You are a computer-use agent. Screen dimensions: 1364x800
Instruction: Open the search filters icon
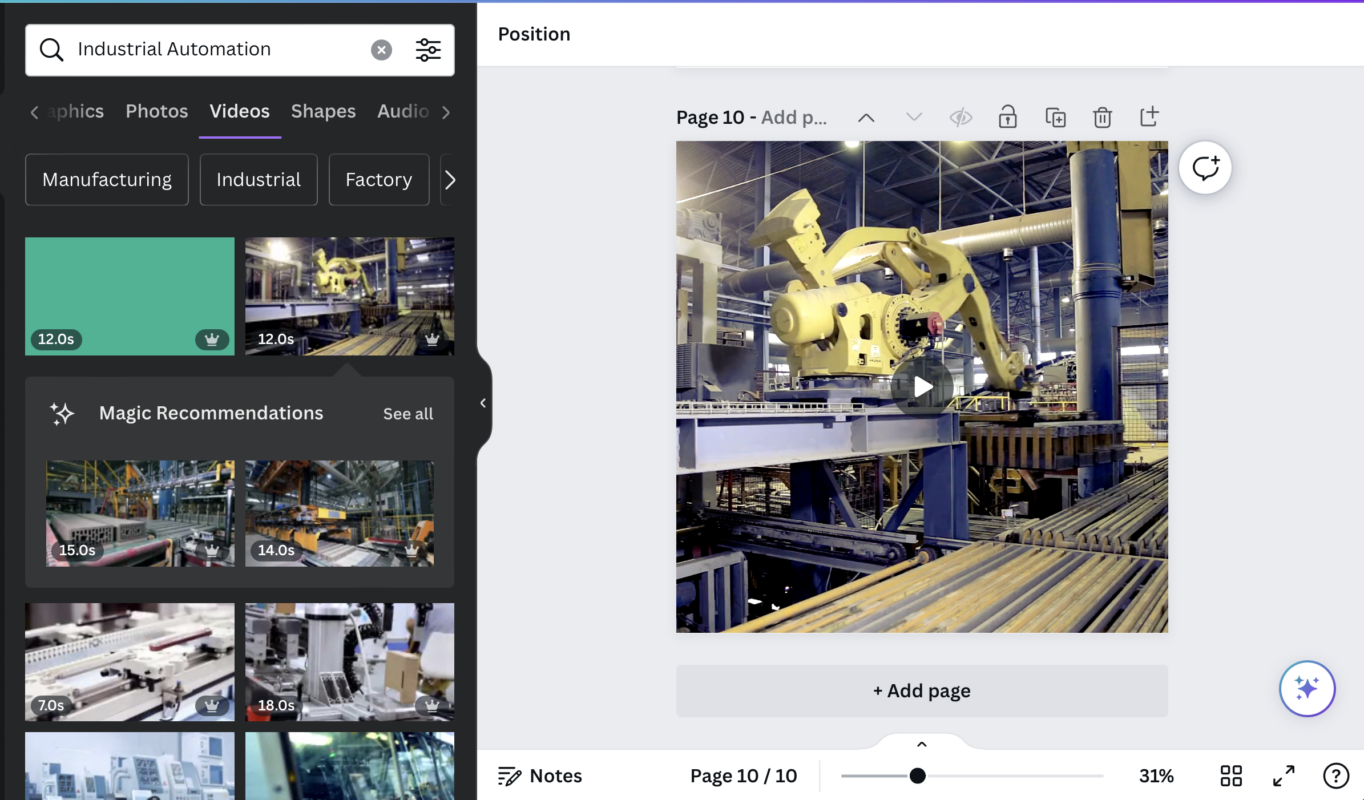coord(428,49)
